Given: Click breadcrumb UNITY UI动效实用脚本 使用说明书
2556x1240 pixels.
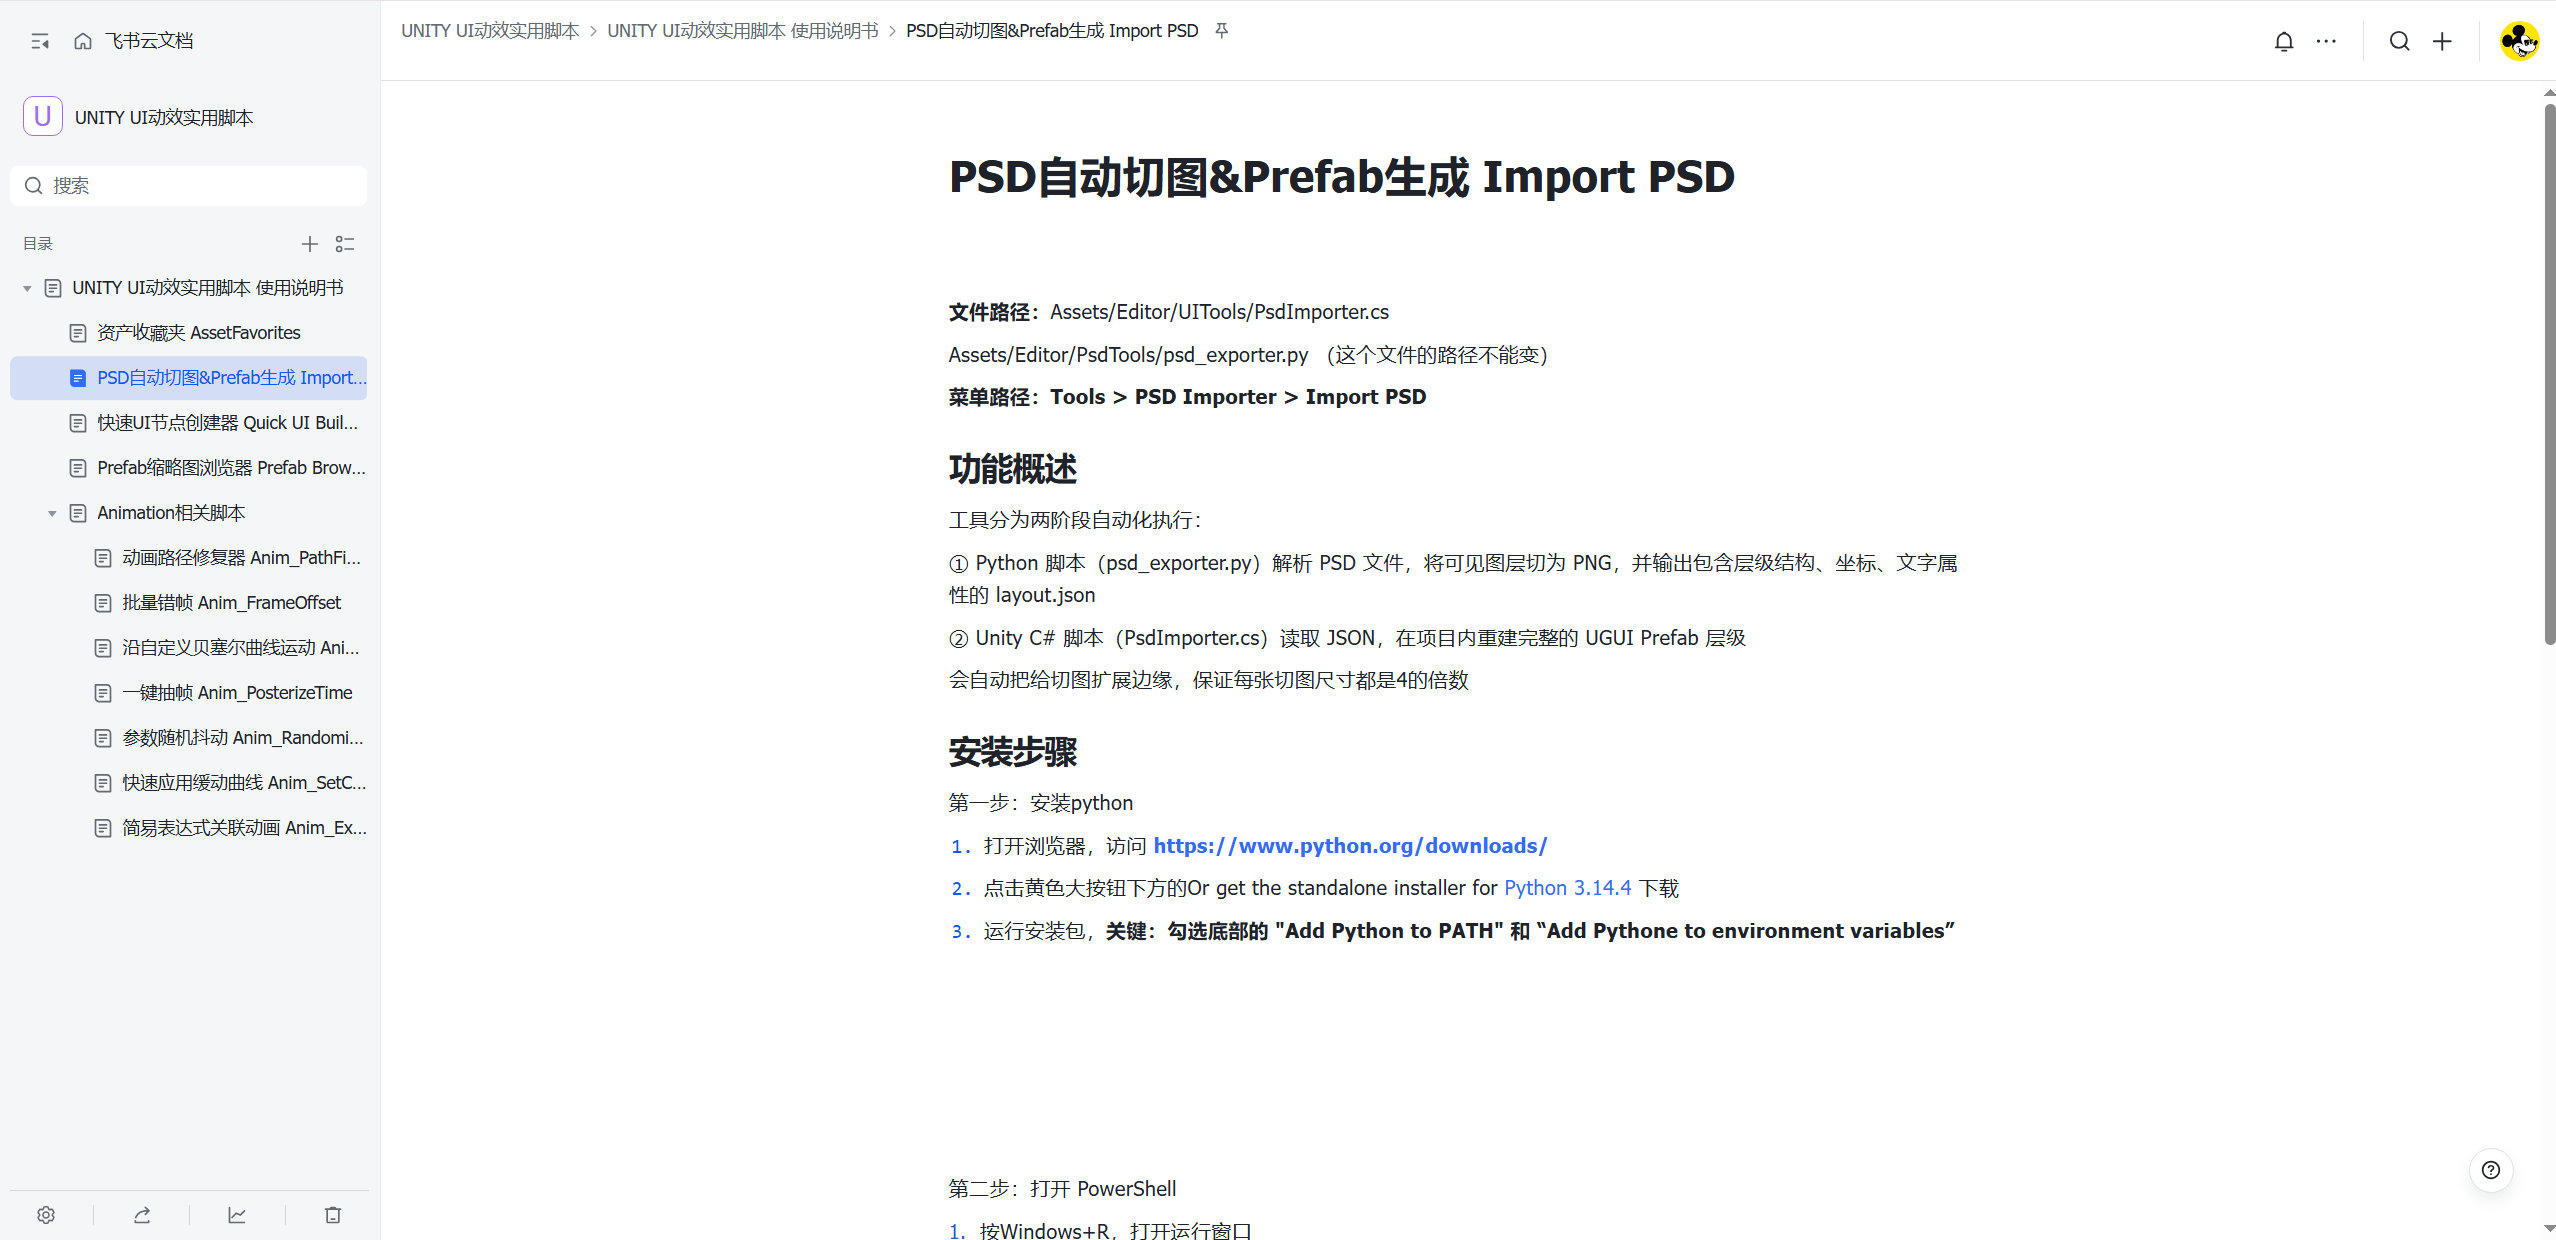Looking at the screenshot, I should 743,31.
